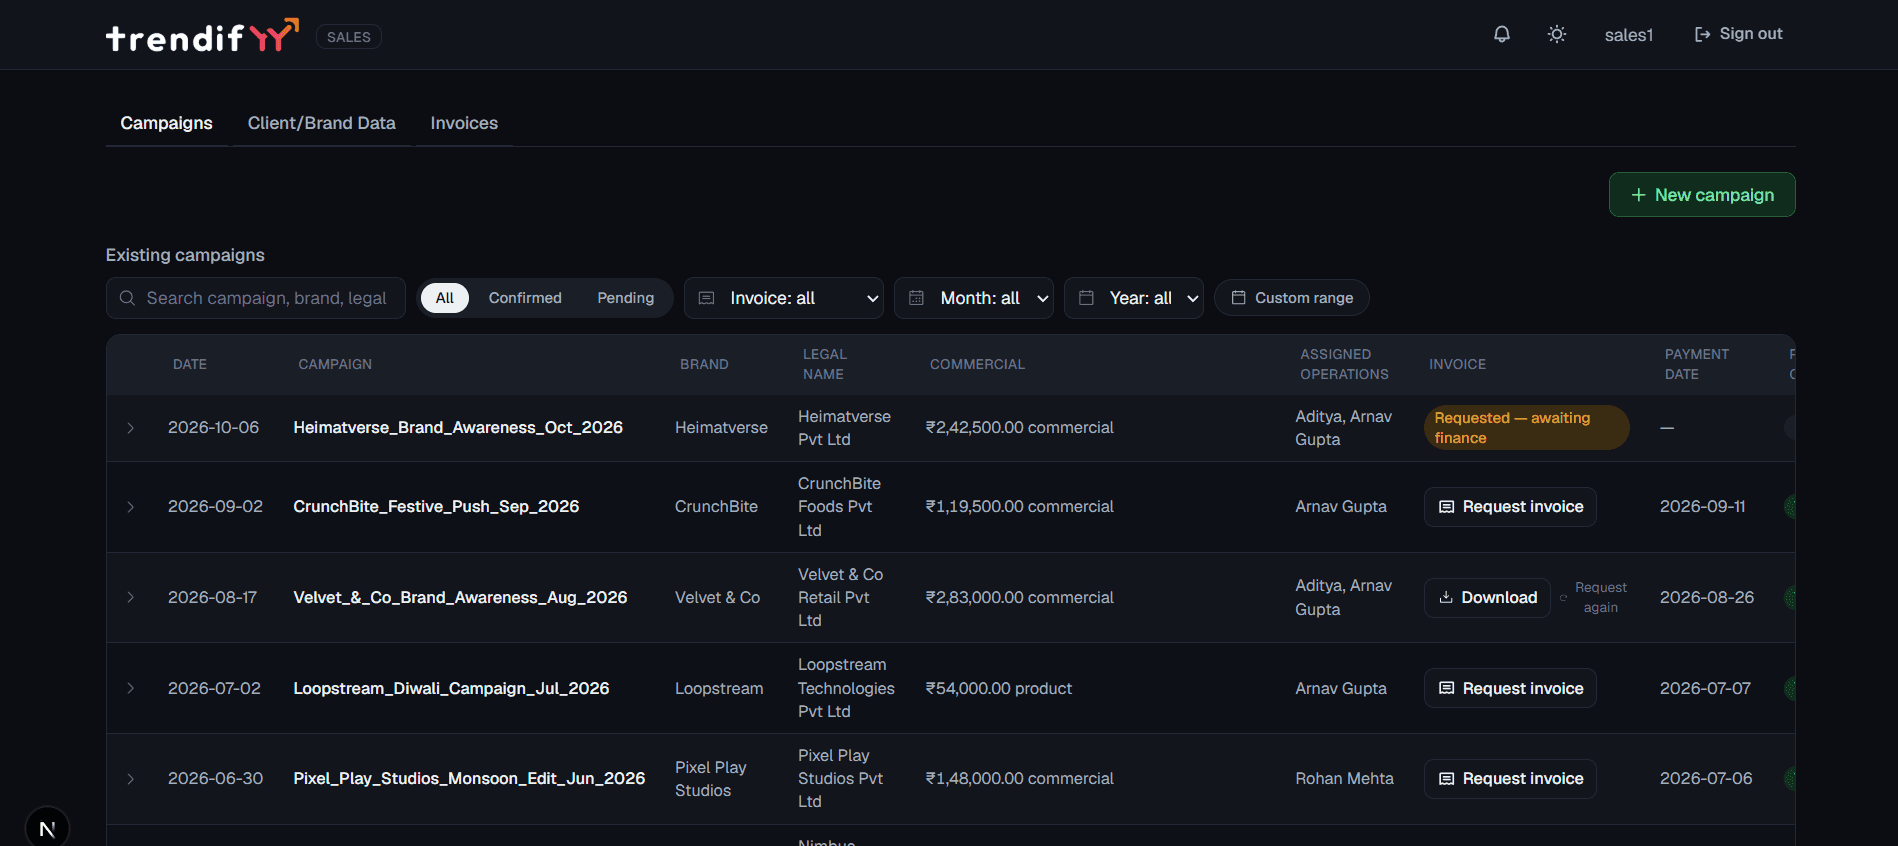This screenshot has height=846, width=1898.
Task: Click the trendify logo
Action: [203, 36]
